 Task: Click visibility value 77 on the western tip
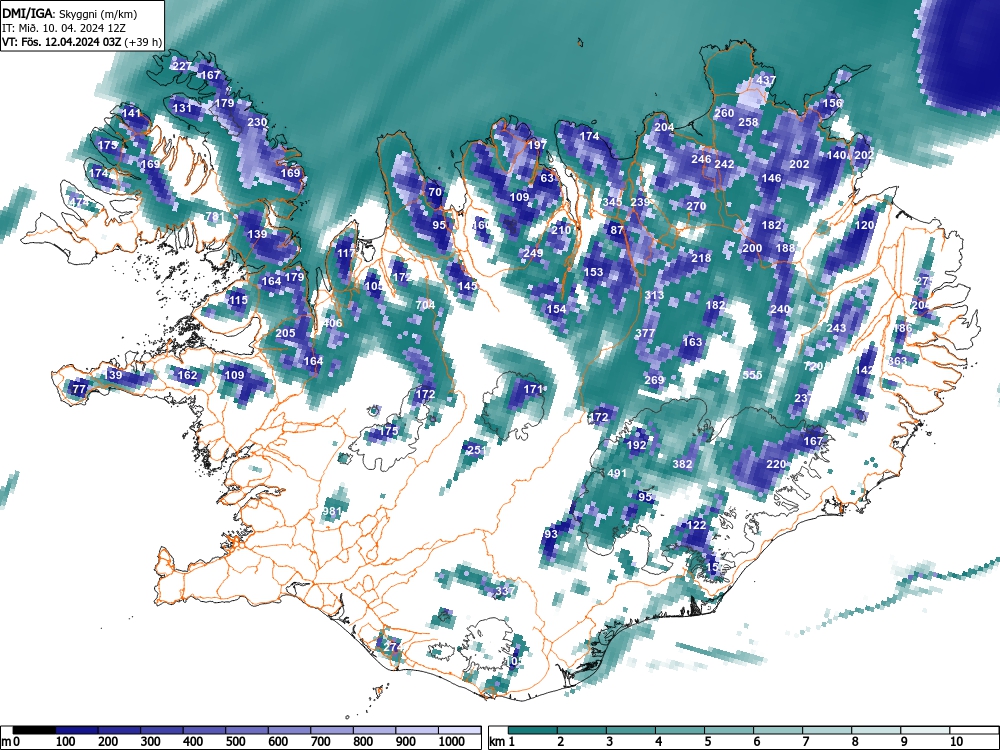pos(79,389)
